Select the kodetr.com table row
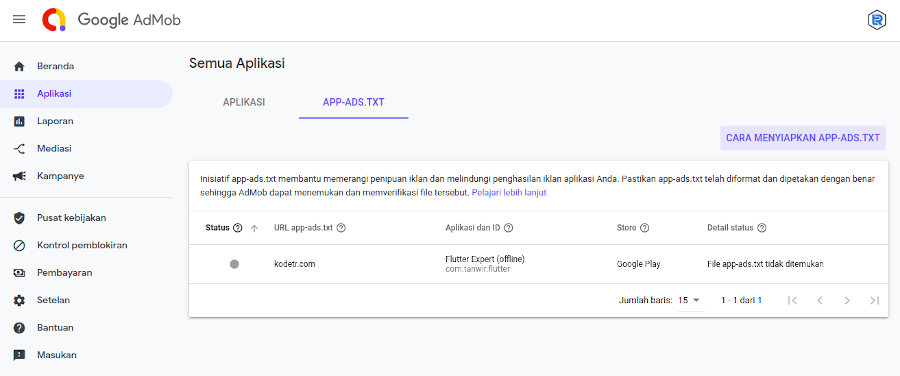 click(x=537, y=265)
